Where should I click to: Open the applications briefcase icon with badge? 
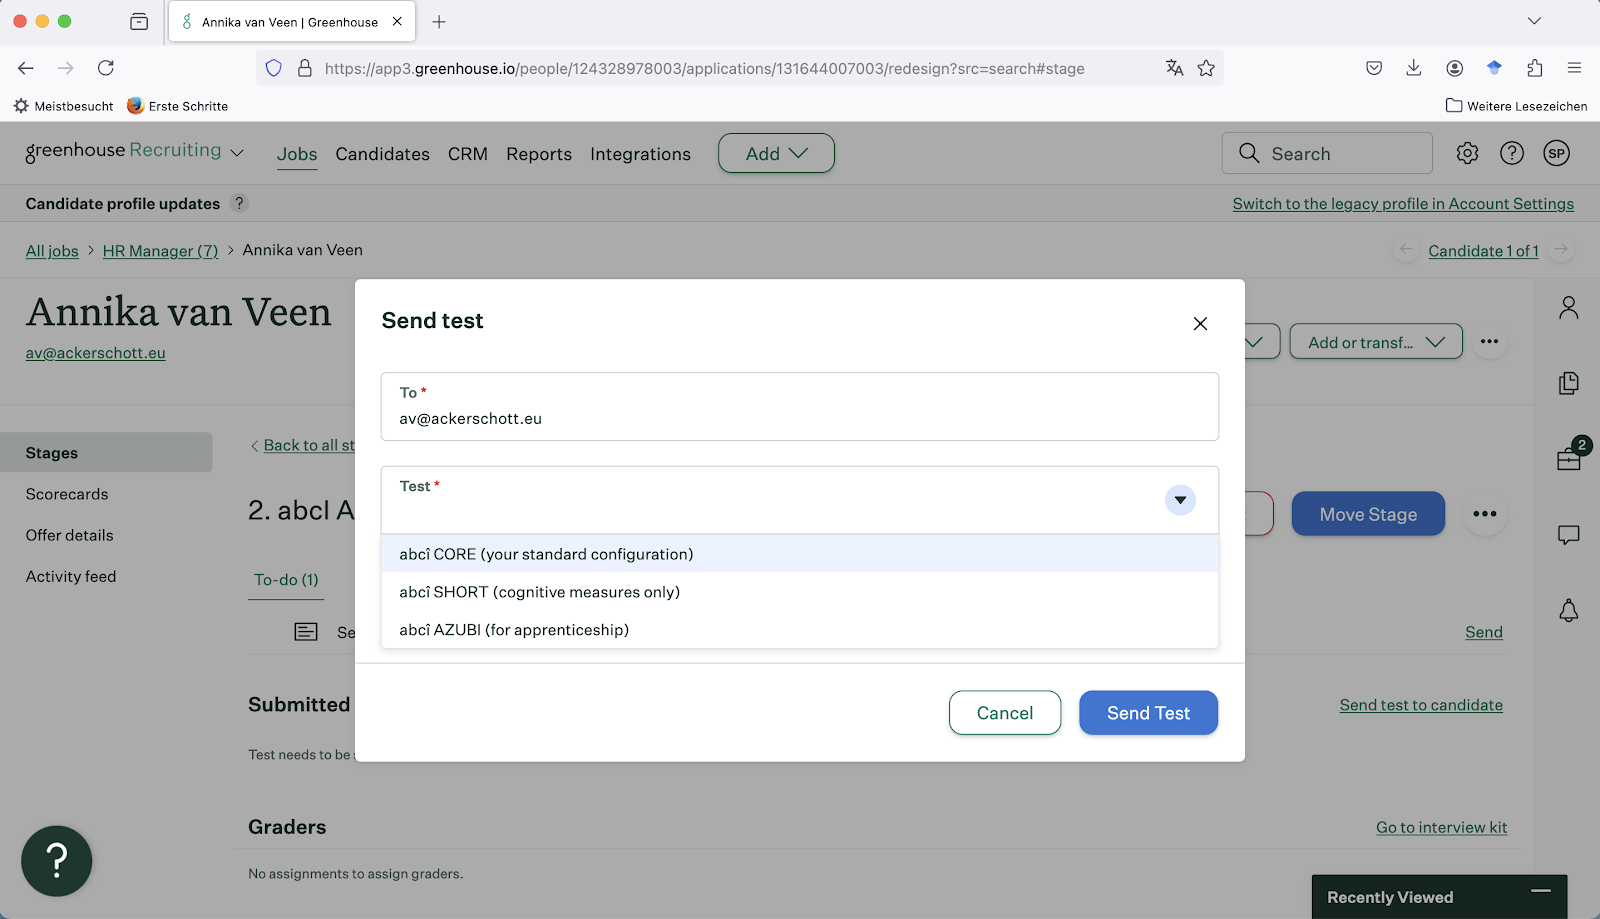tap(1569, 458)
